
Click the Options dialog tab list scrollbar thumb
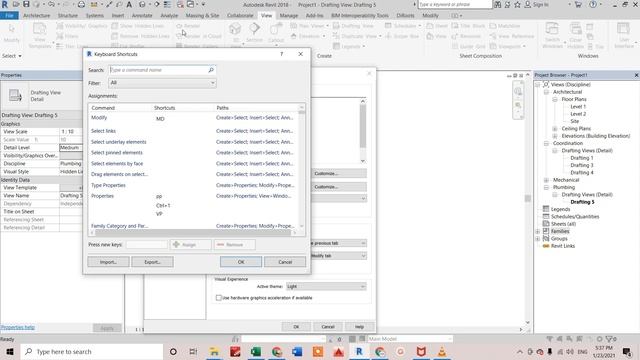click(x=363, y=127)
